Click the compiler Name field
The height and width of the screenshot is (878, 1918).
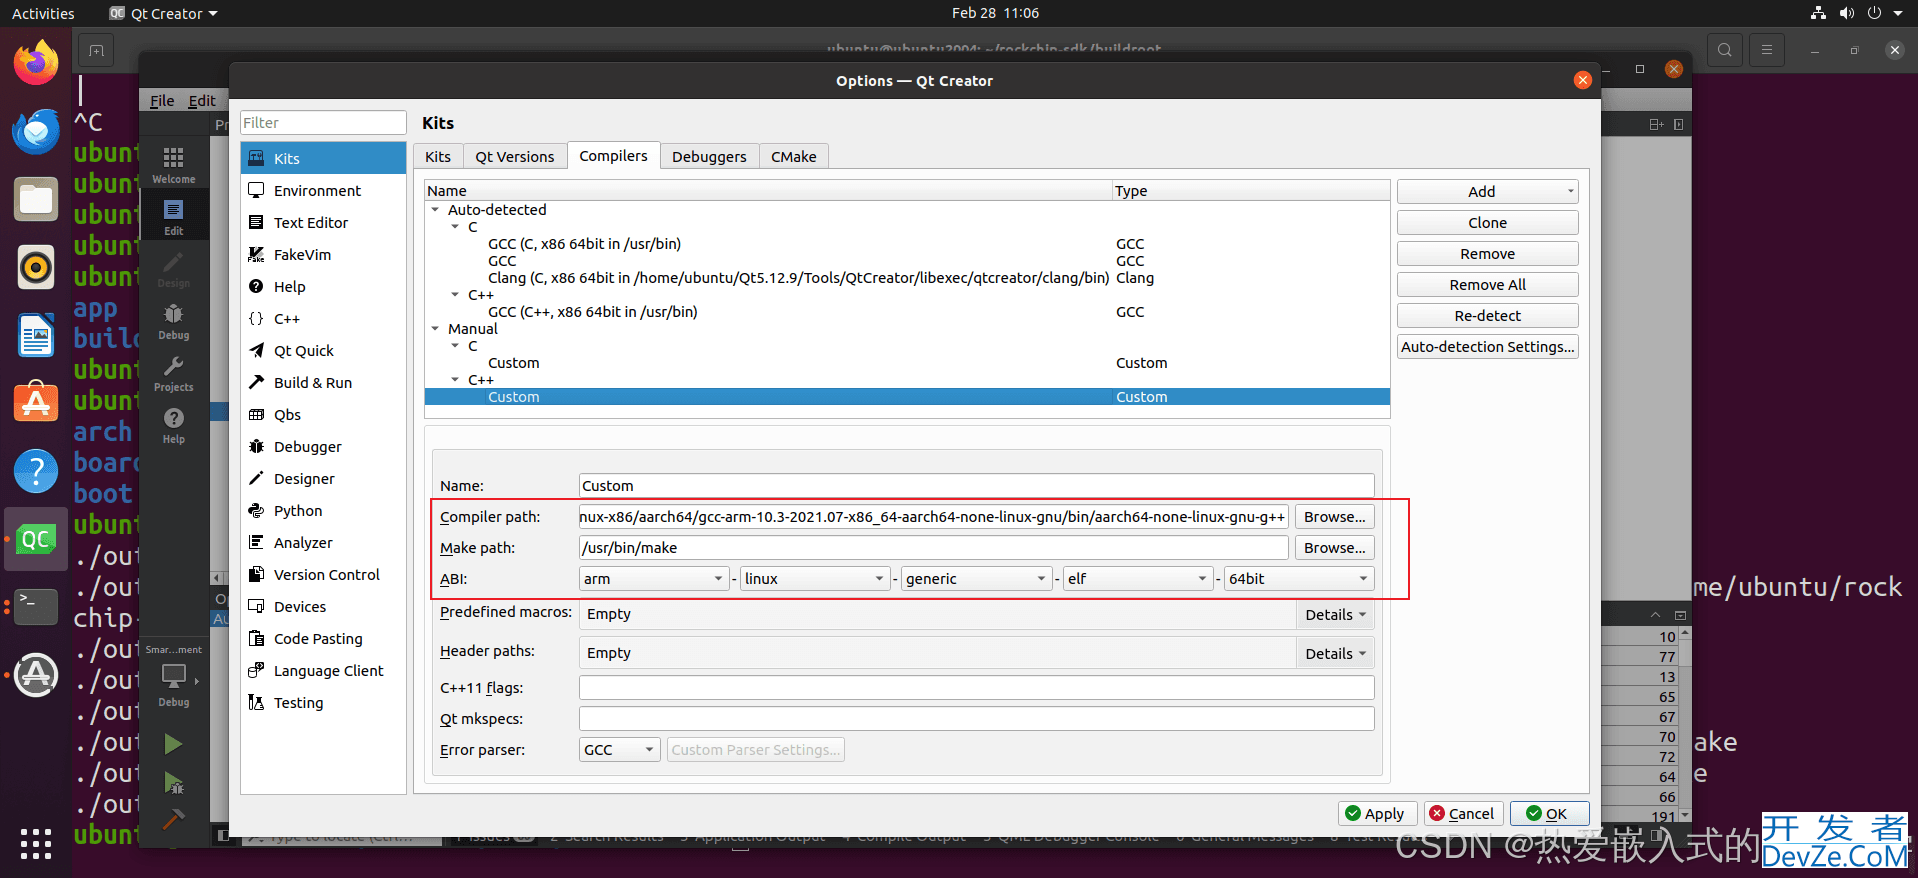(x=976, y=486)
